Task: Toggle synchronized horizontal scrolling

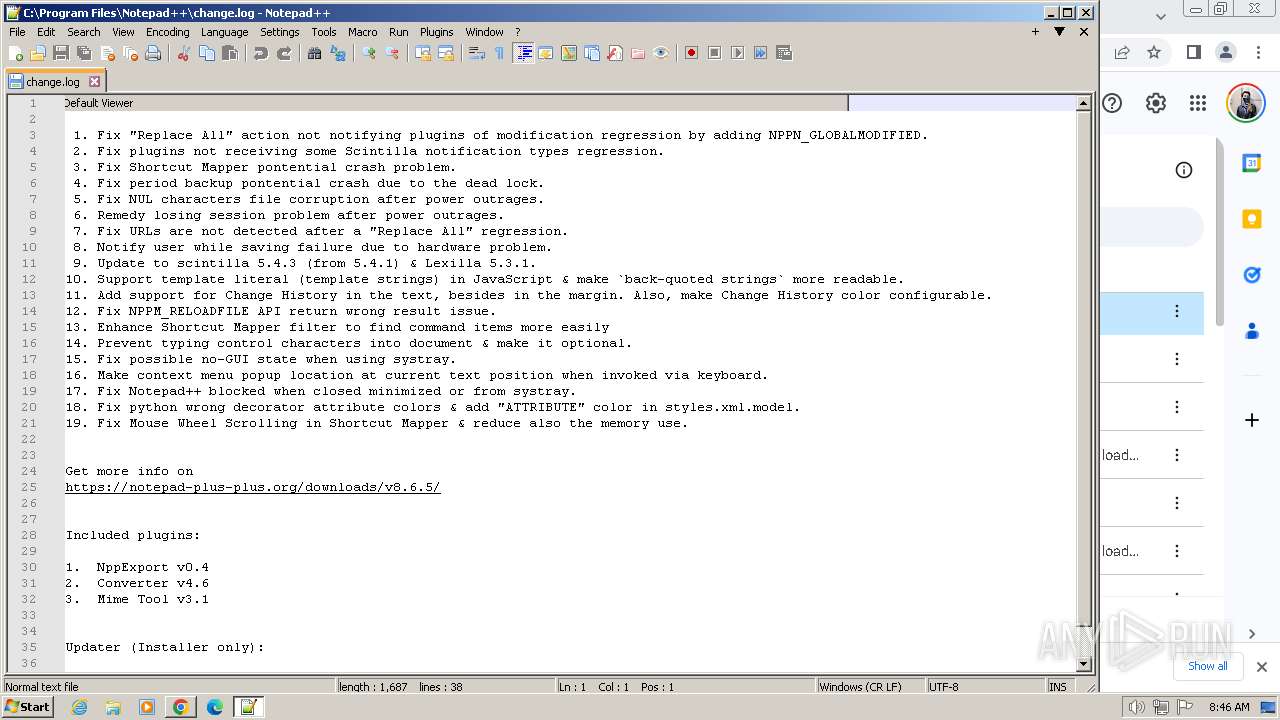Action: point(446,53)
